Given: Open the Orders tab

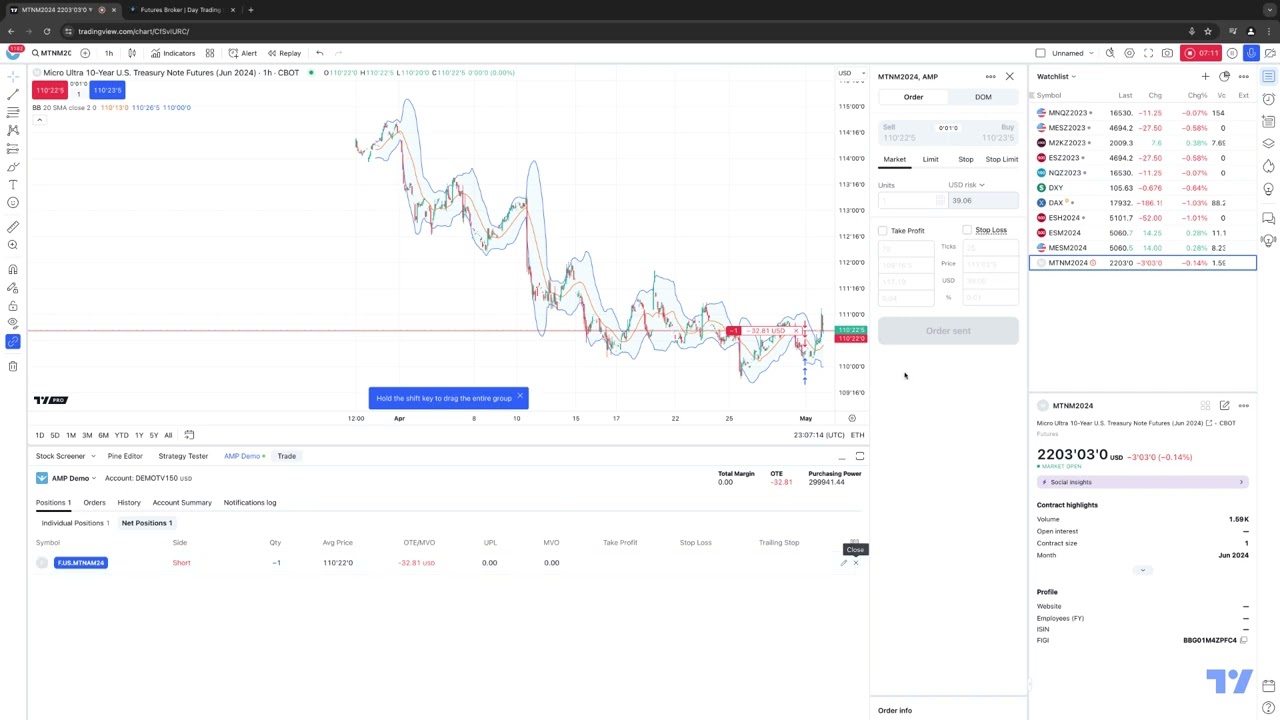Looking at the screenshot, I should tap(94, 503).
